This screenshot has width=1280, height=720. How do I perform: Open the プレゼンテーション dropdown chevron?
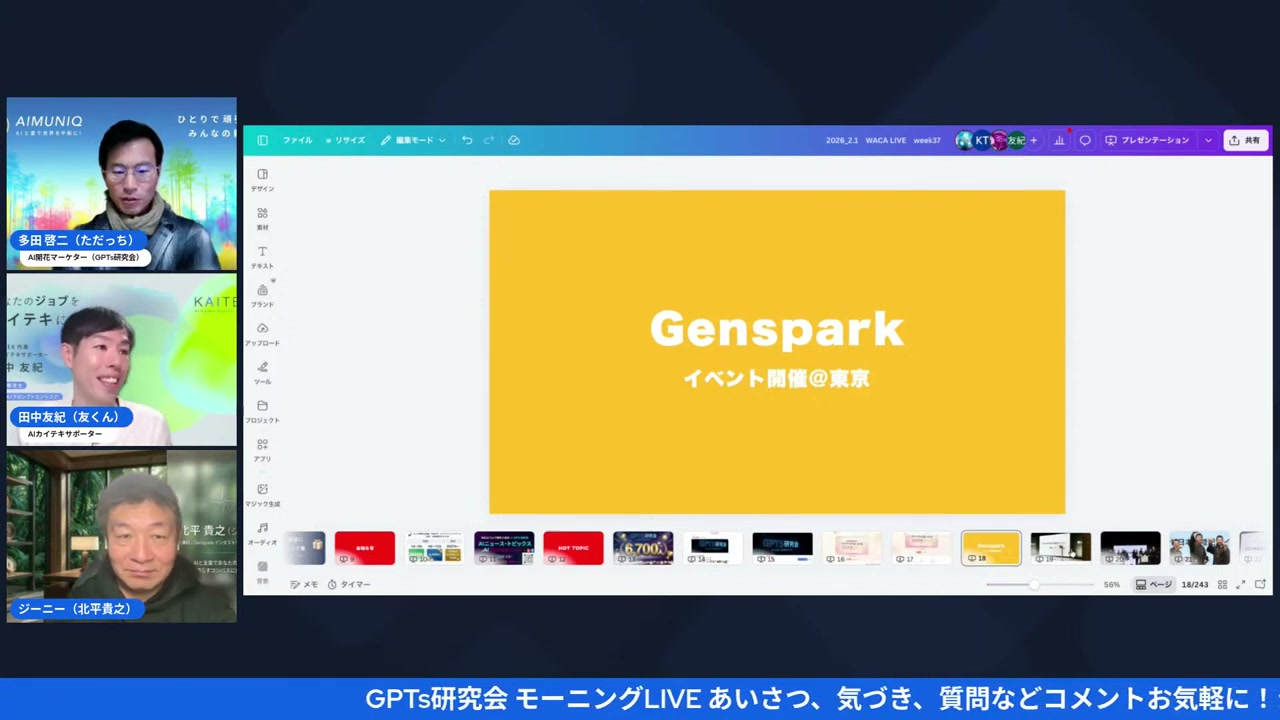point(1208,140)
